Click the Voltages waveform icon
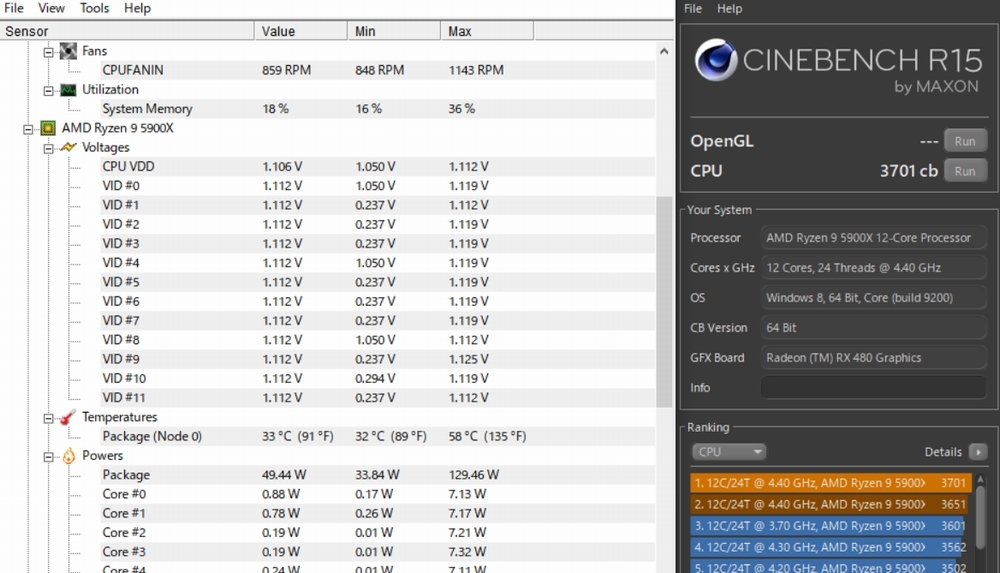Image resolution: width=1000 pixels, height=573 pixels. pyautogui.click(x=68, y=147)
